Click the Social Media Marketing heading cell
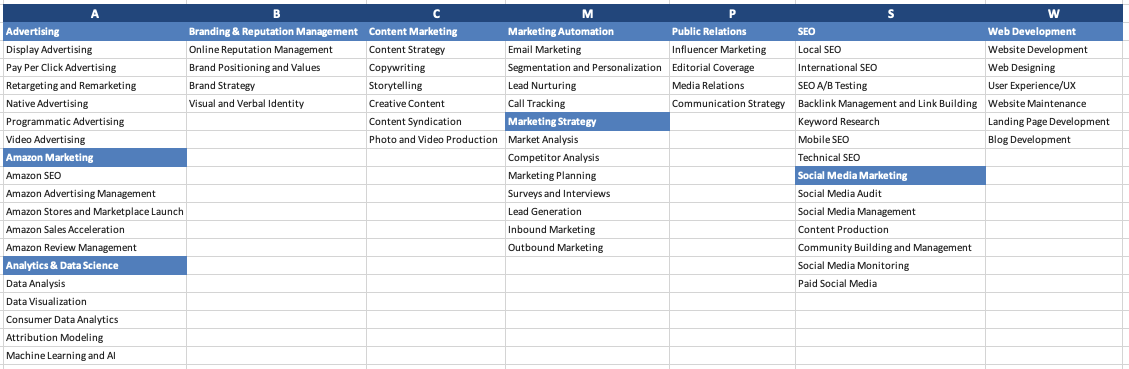This screenshot has width=1129, height=369. coord(890,175)
